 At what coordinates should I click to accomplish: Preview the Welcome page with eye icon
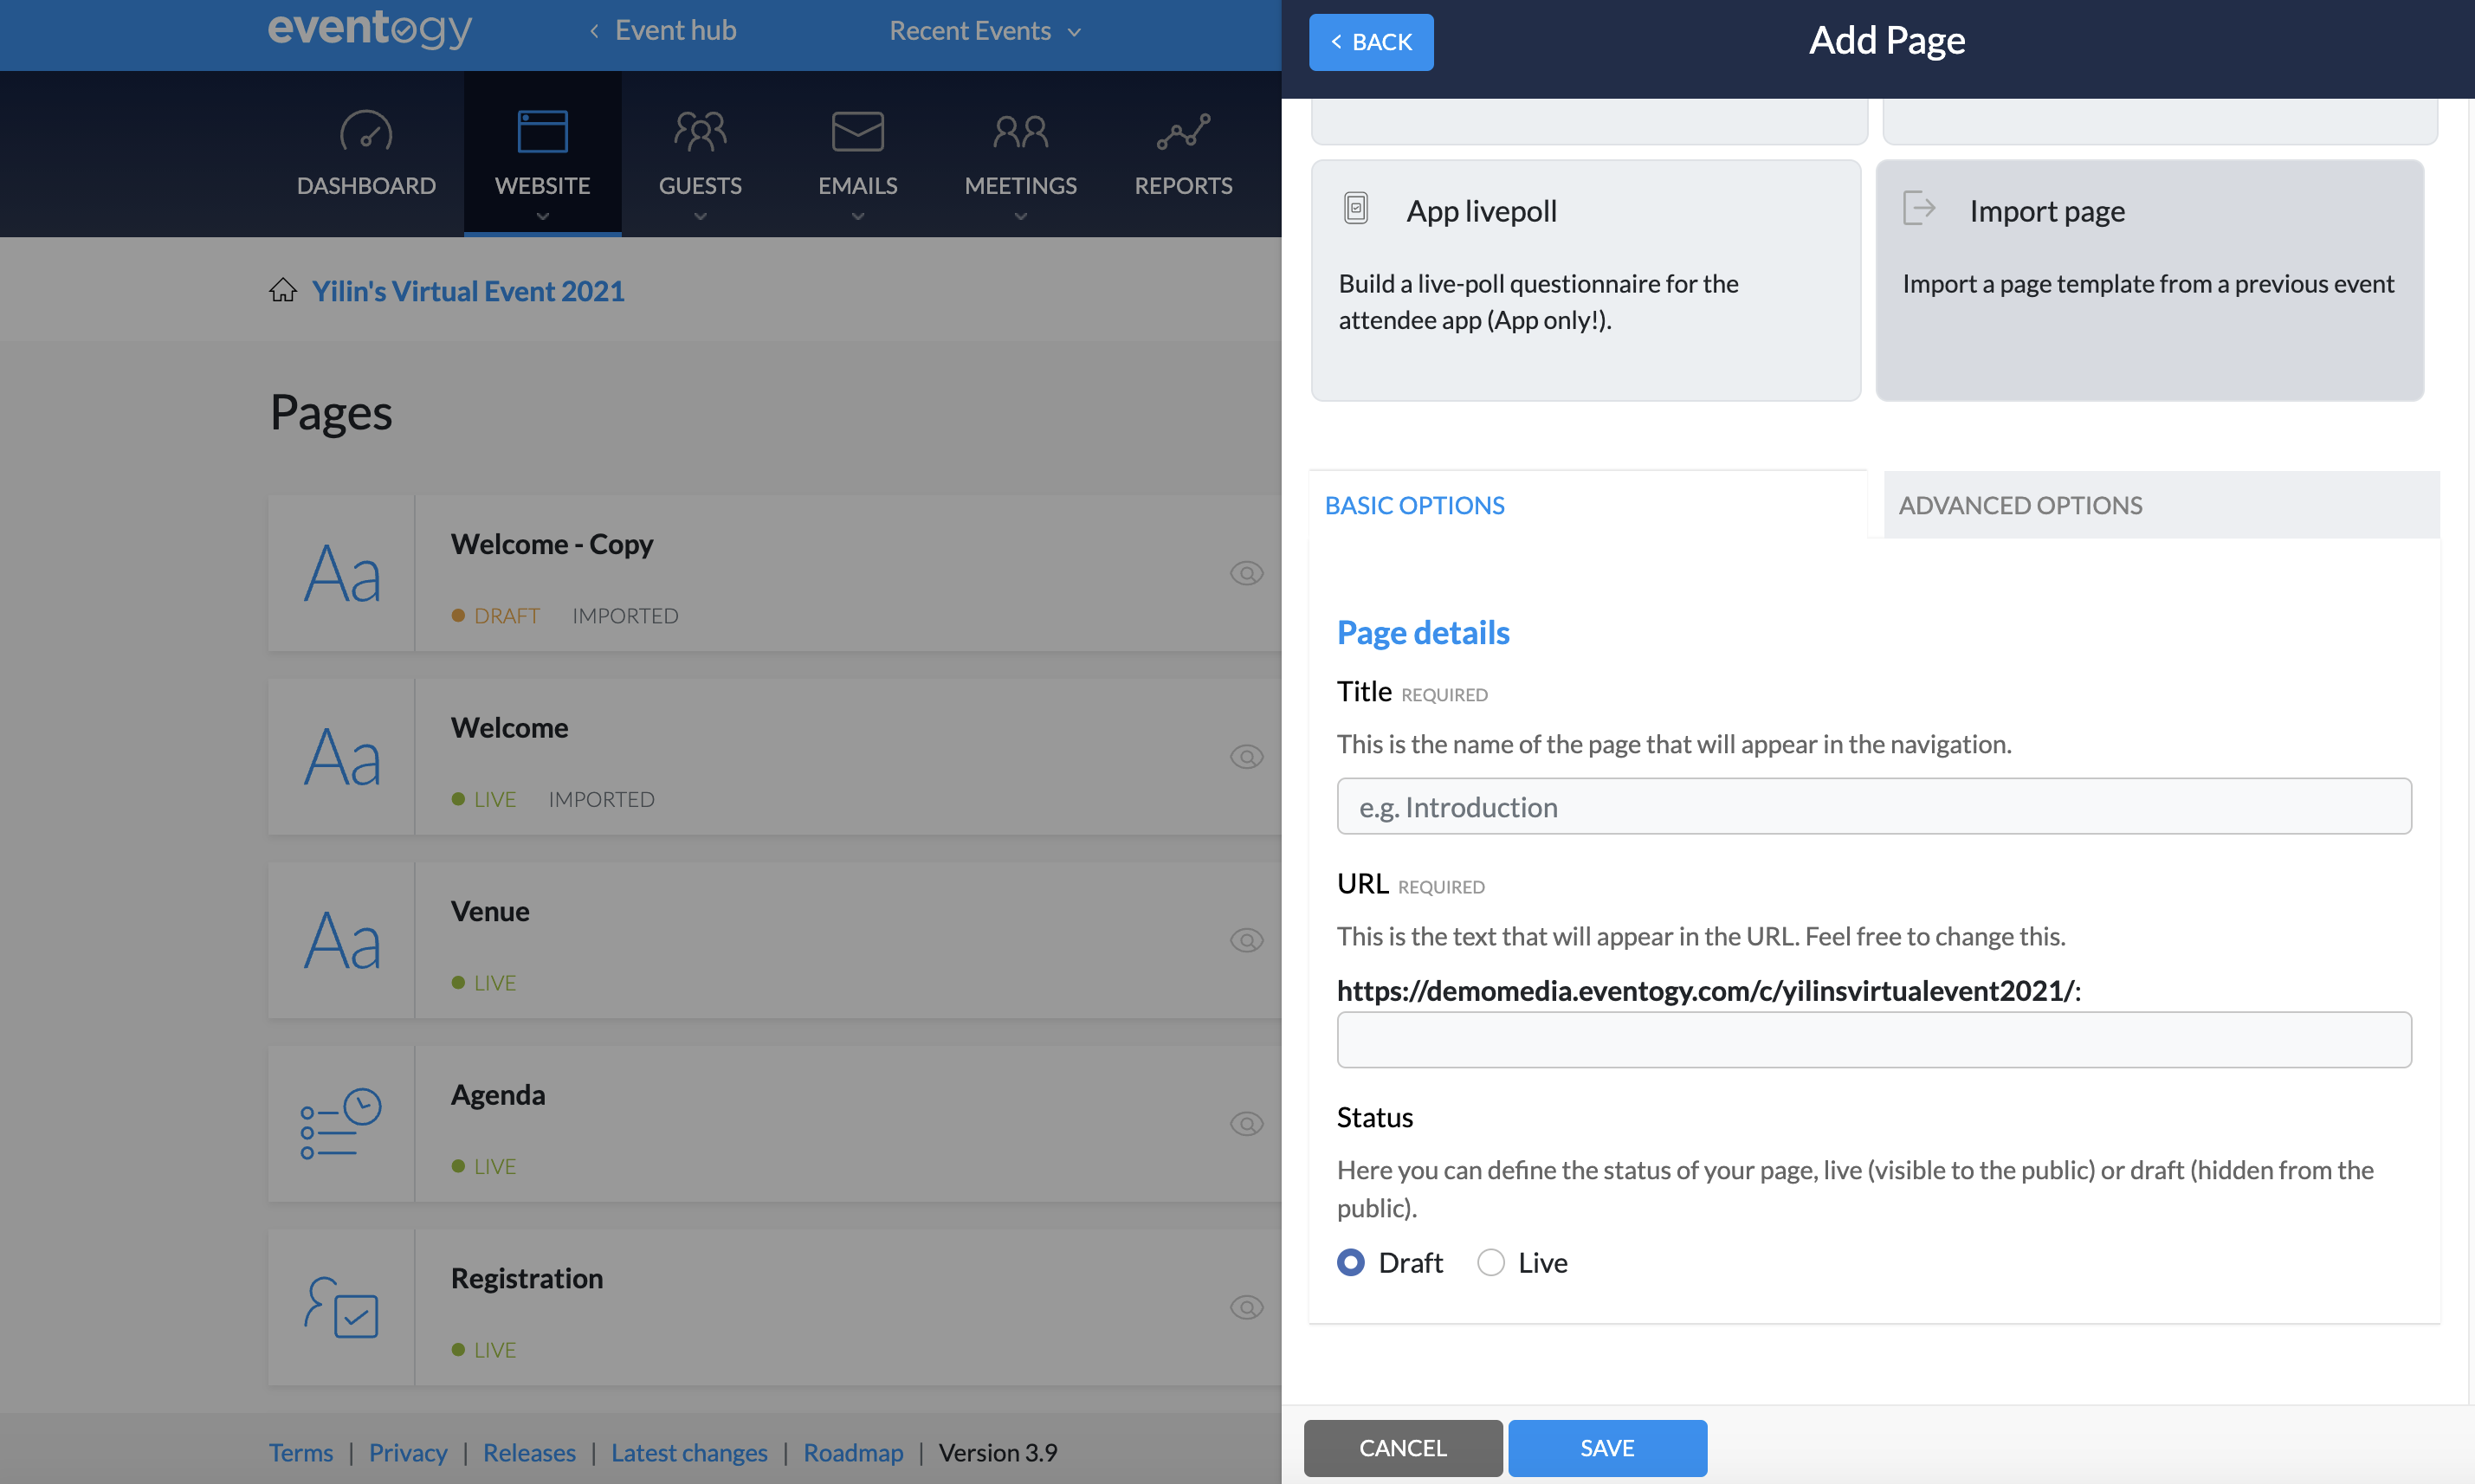point(1246,757)
